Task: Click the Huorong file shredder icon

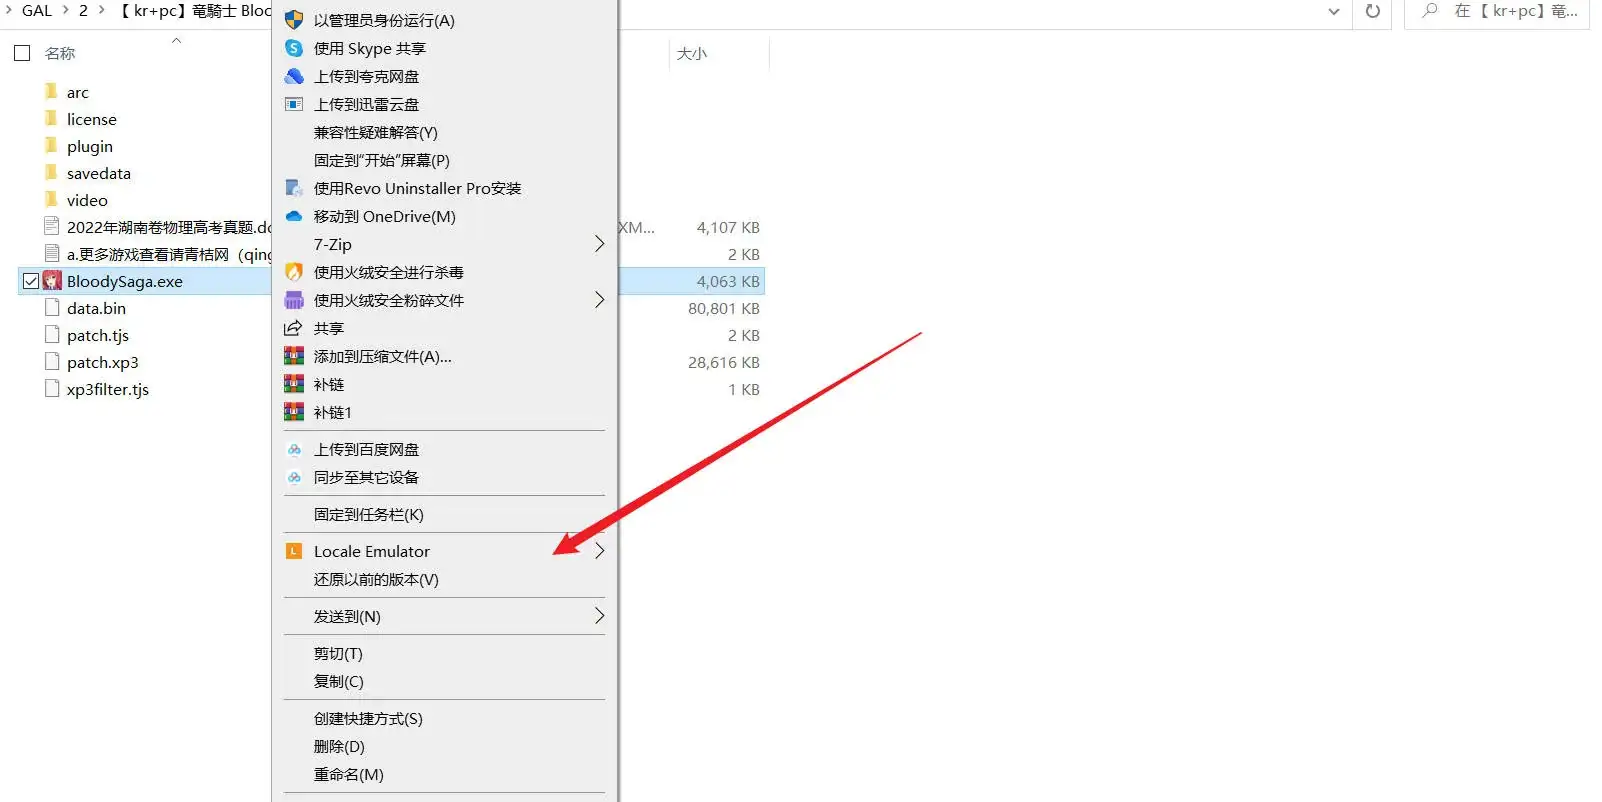Action: click(294, 300)
